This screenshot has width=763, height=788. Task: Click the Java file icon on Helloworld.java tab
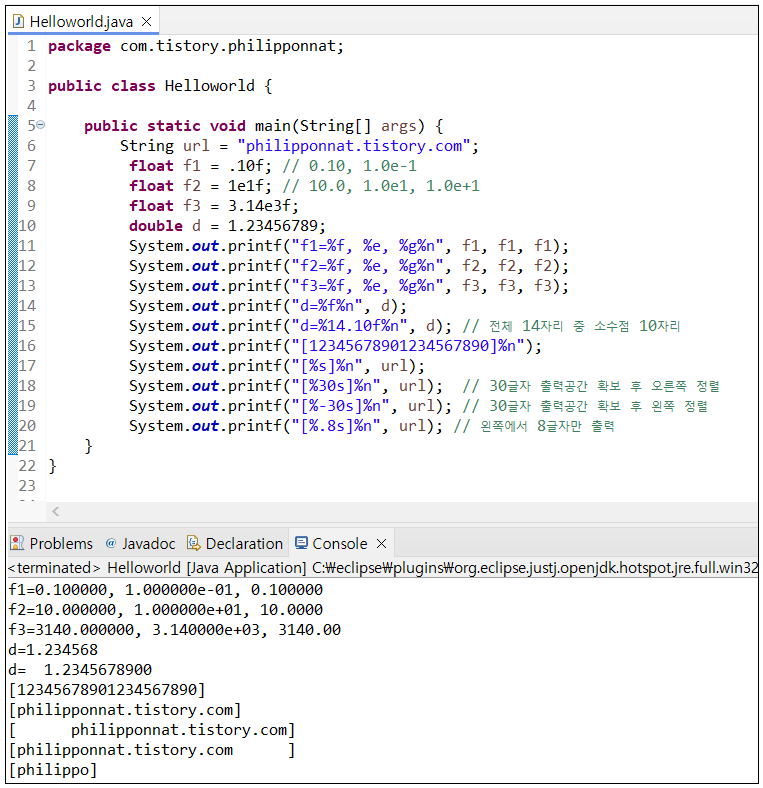tap(18, 21)
